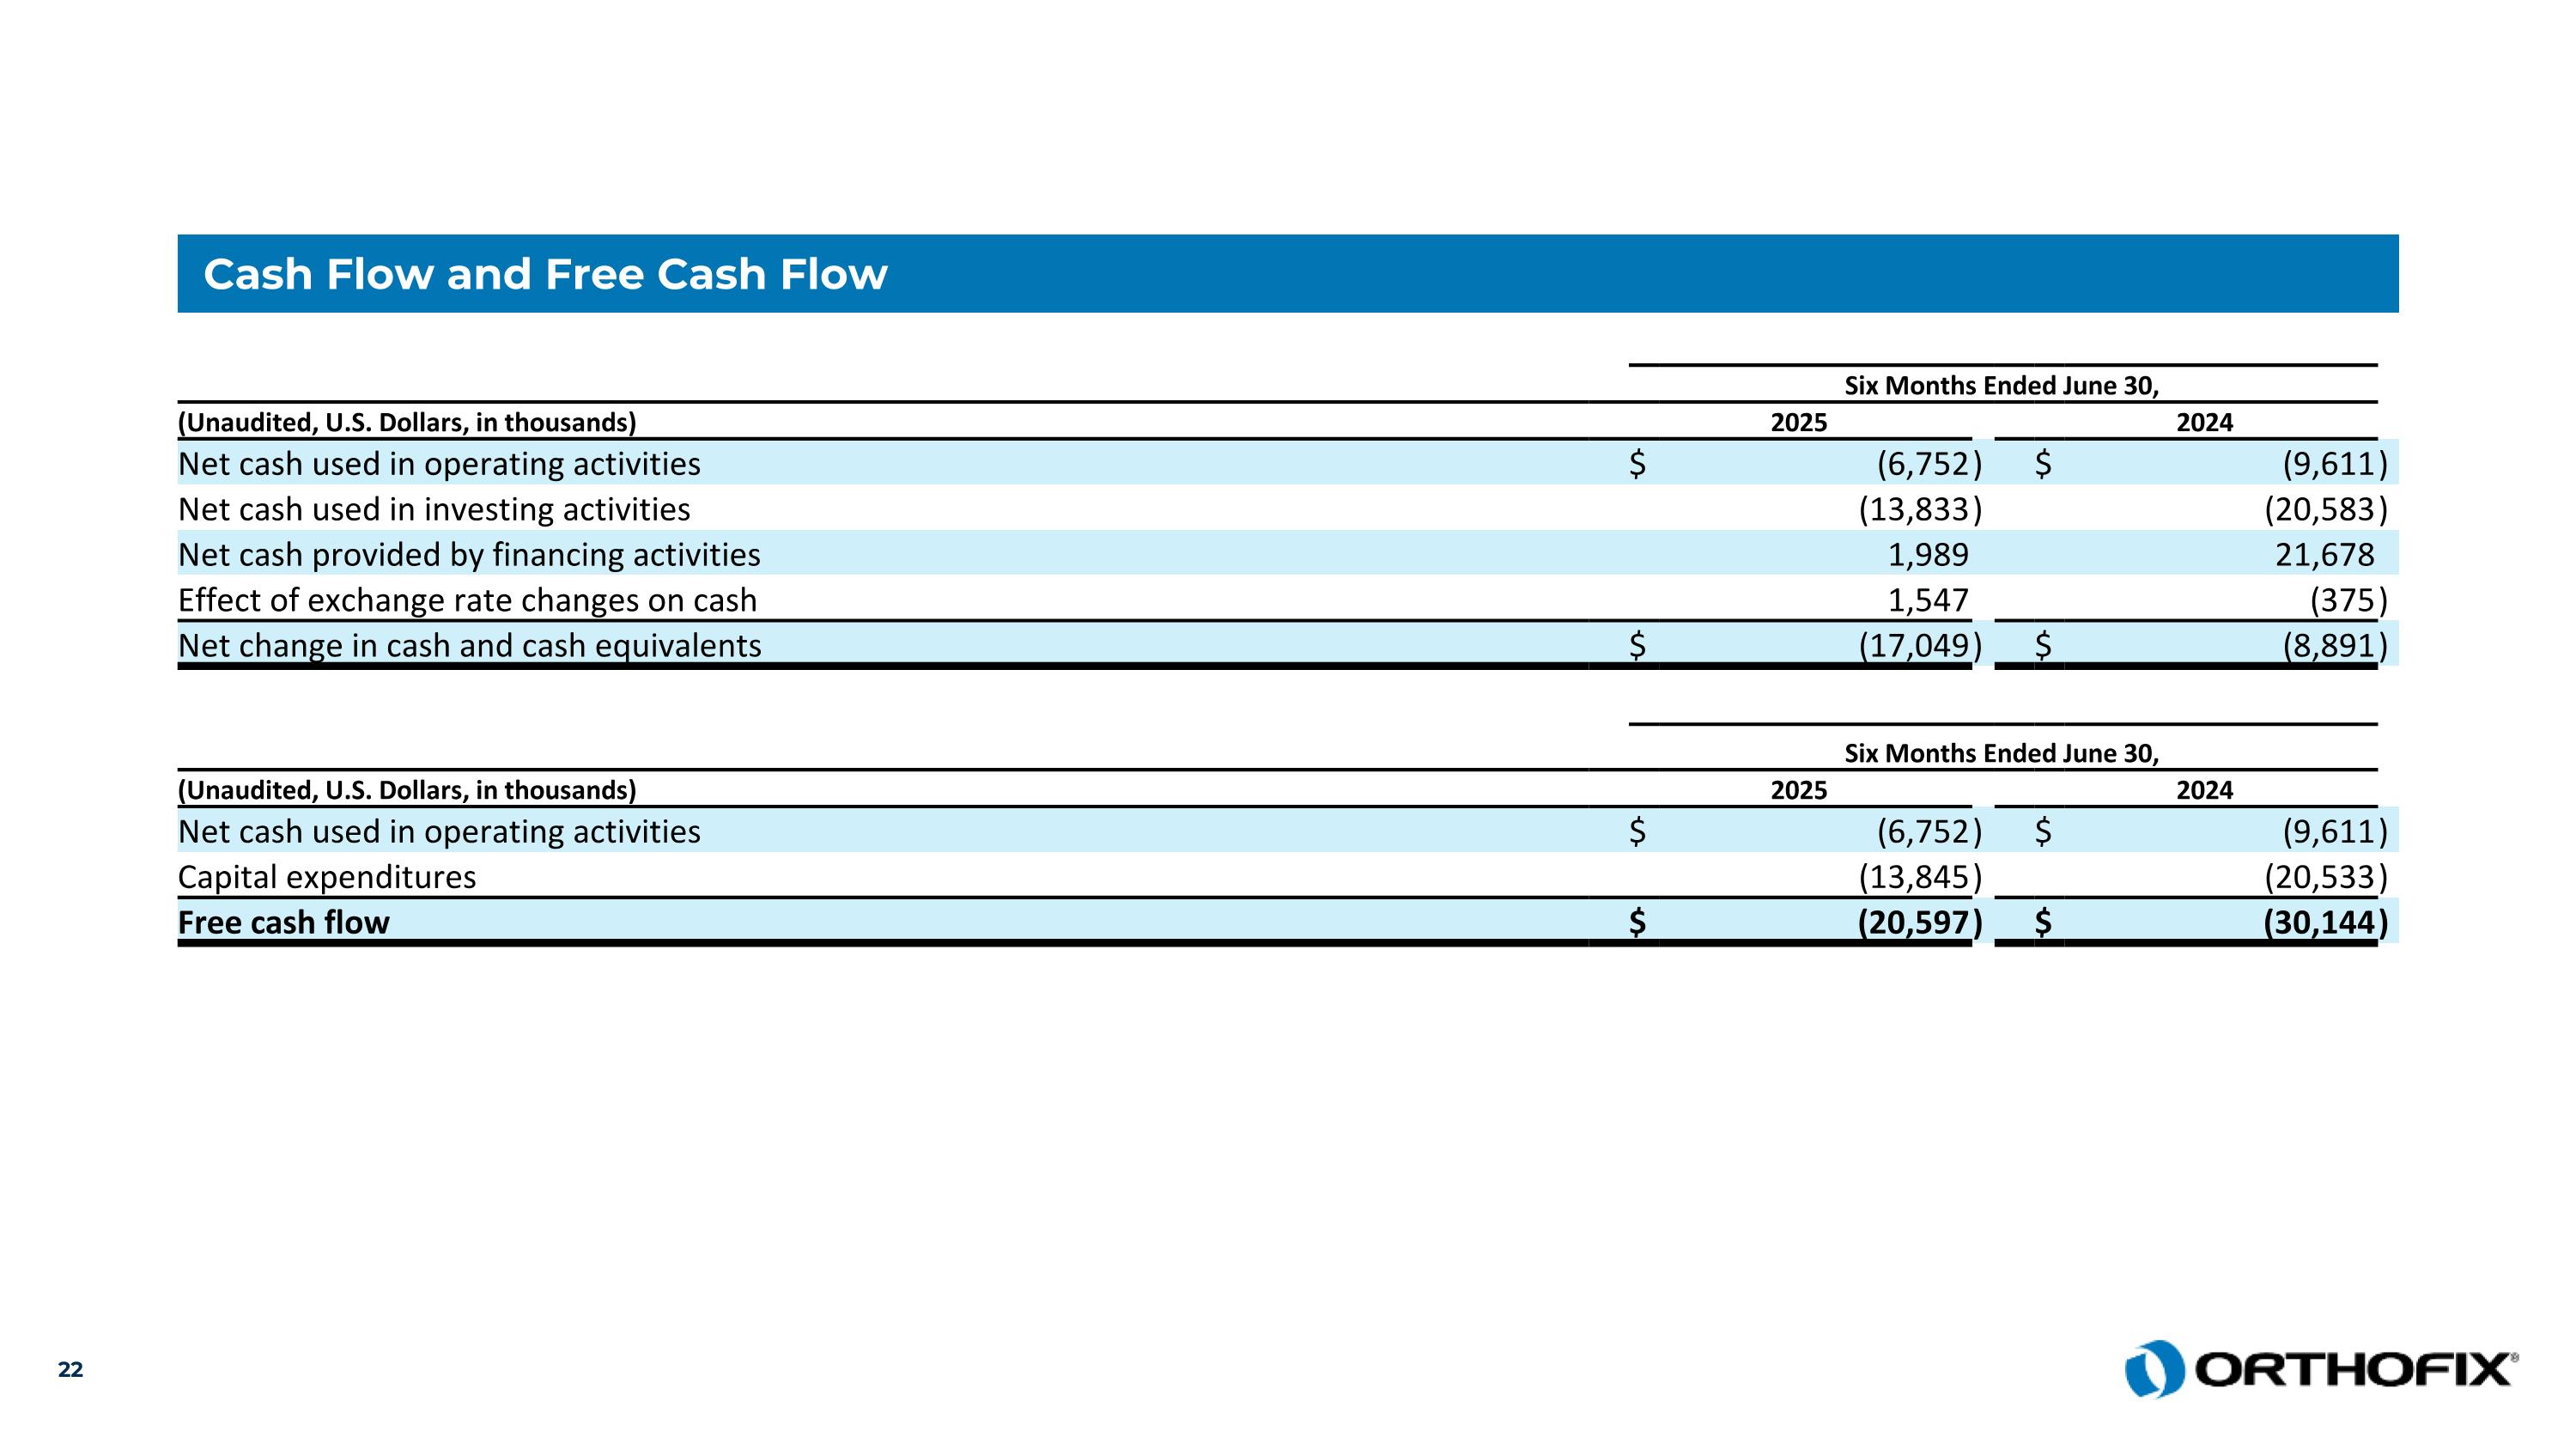Screen dimensions: 2576x1449
Task: Select Effect of exchange rate changes on cash
Action: click(x=467, y=600)
